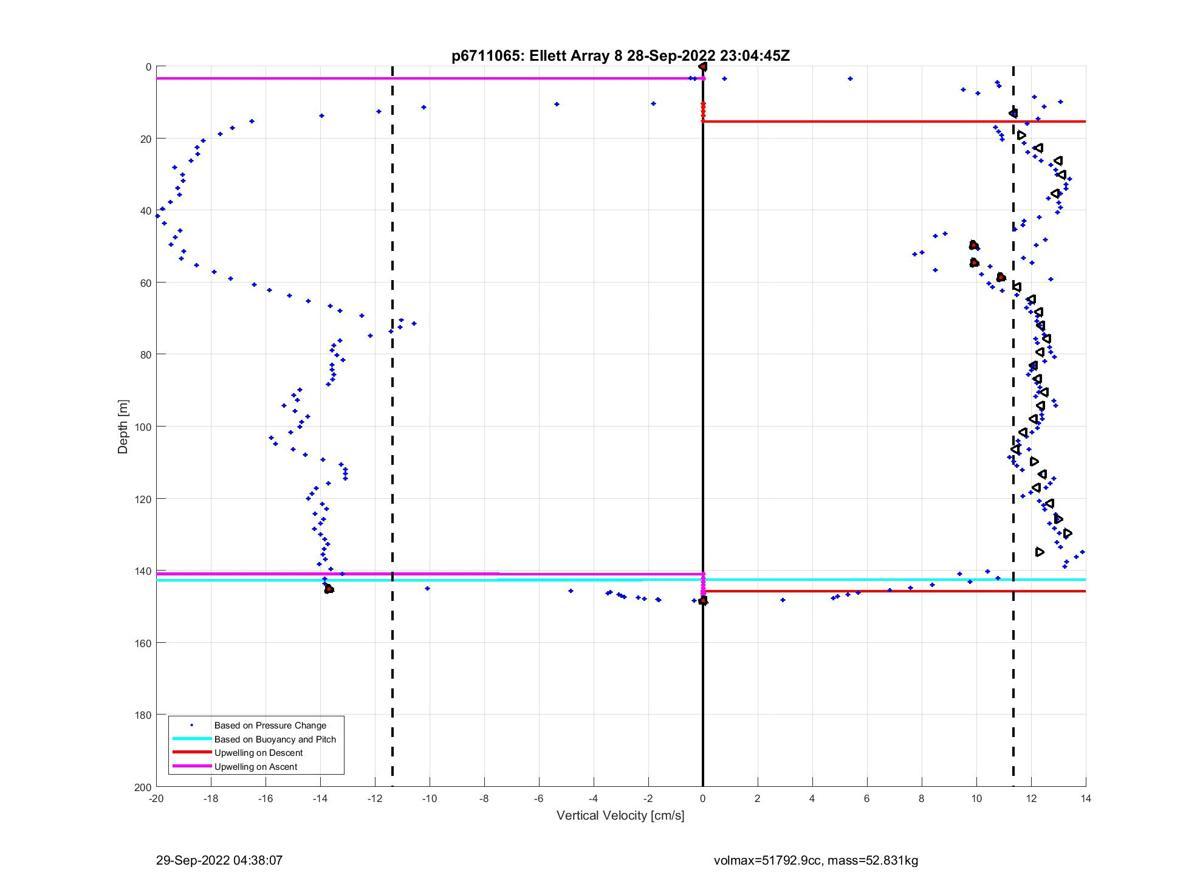Click velocity axis tick label "8"

922,798
